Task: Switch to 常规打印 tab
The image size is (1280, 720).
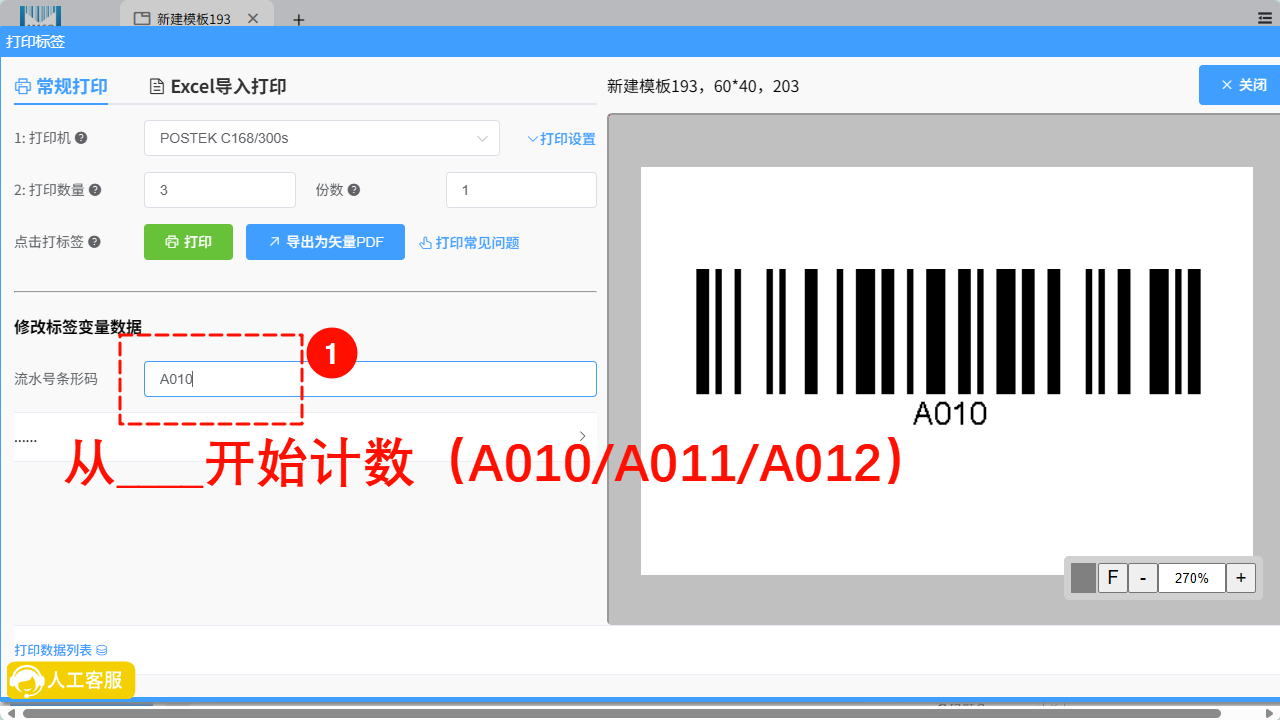Action: coord(61,86)
